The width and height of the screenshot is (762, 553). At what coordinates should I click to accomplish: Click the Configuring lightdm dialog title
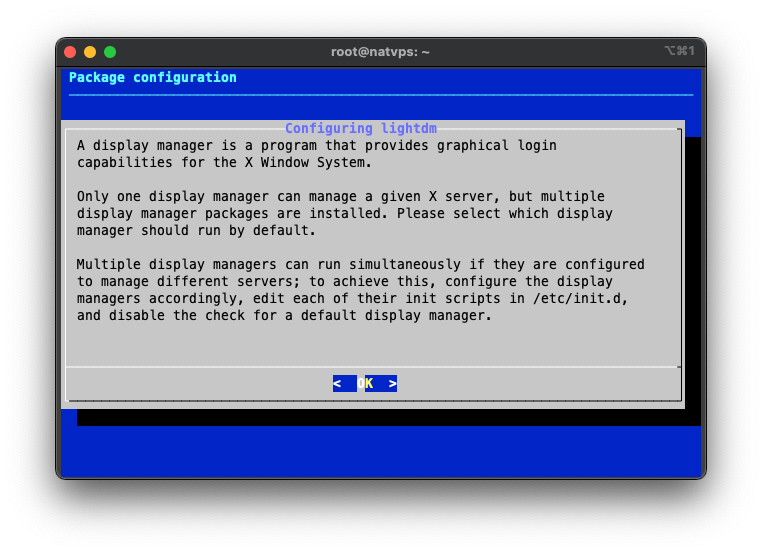point(361,129)
